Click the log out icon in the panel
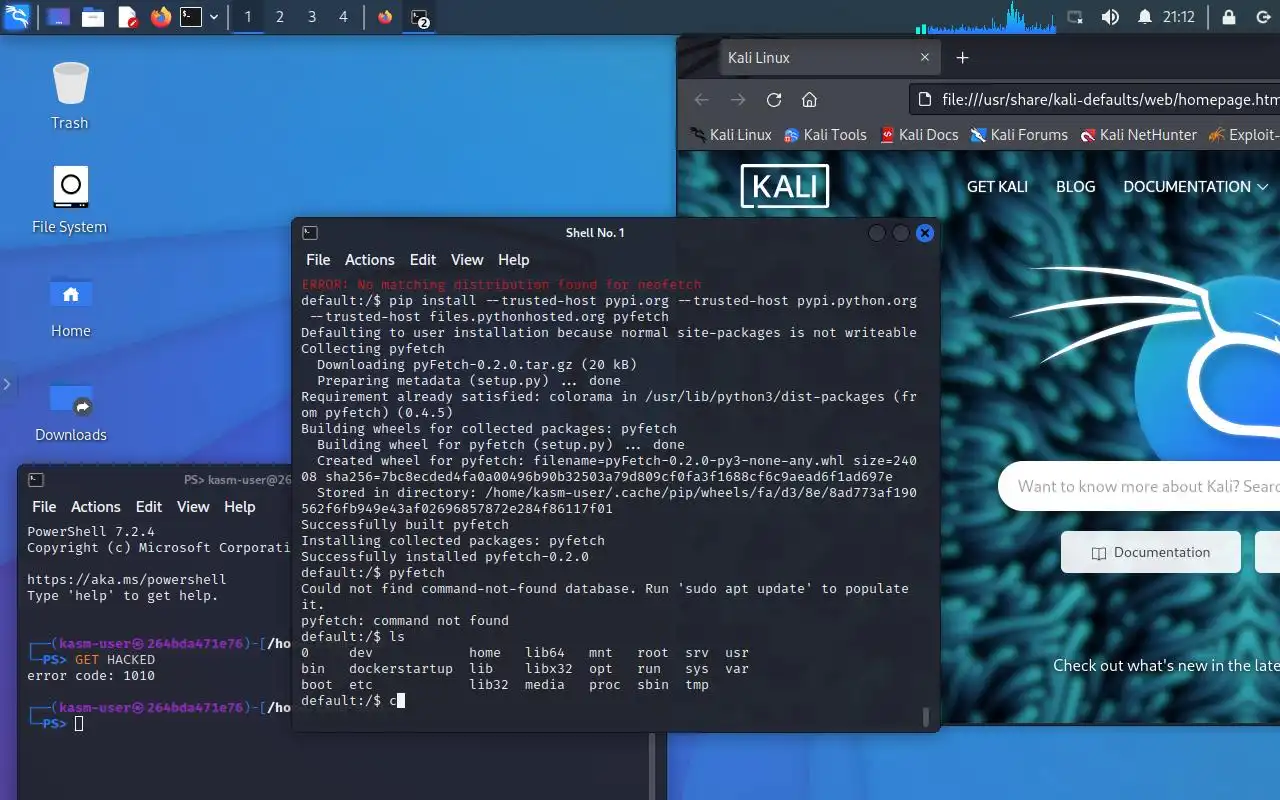Viewport: 1280px width, 800px height. [1262, 17]
